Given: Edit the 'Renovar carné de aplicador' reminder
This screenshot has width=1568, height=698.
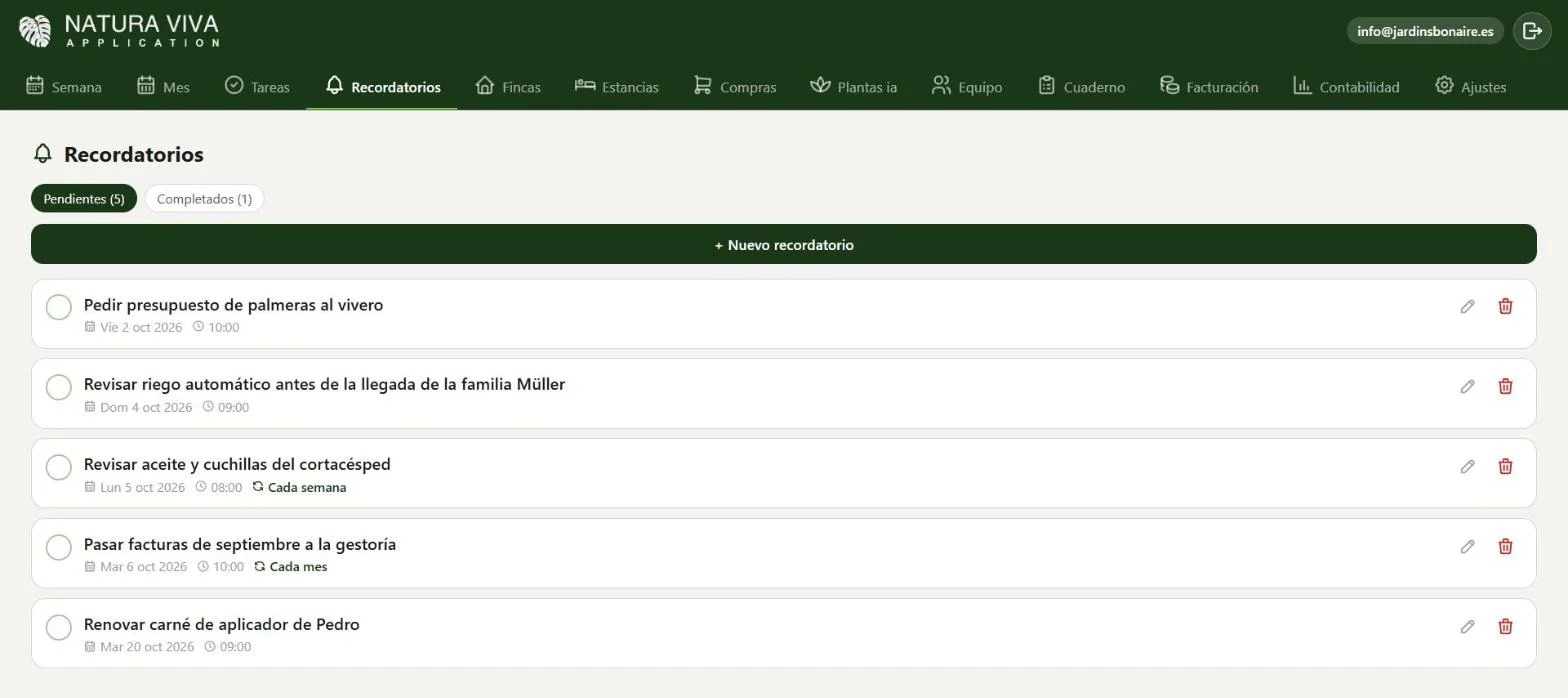Looking at the screenshot, I should pos(1467,626).
